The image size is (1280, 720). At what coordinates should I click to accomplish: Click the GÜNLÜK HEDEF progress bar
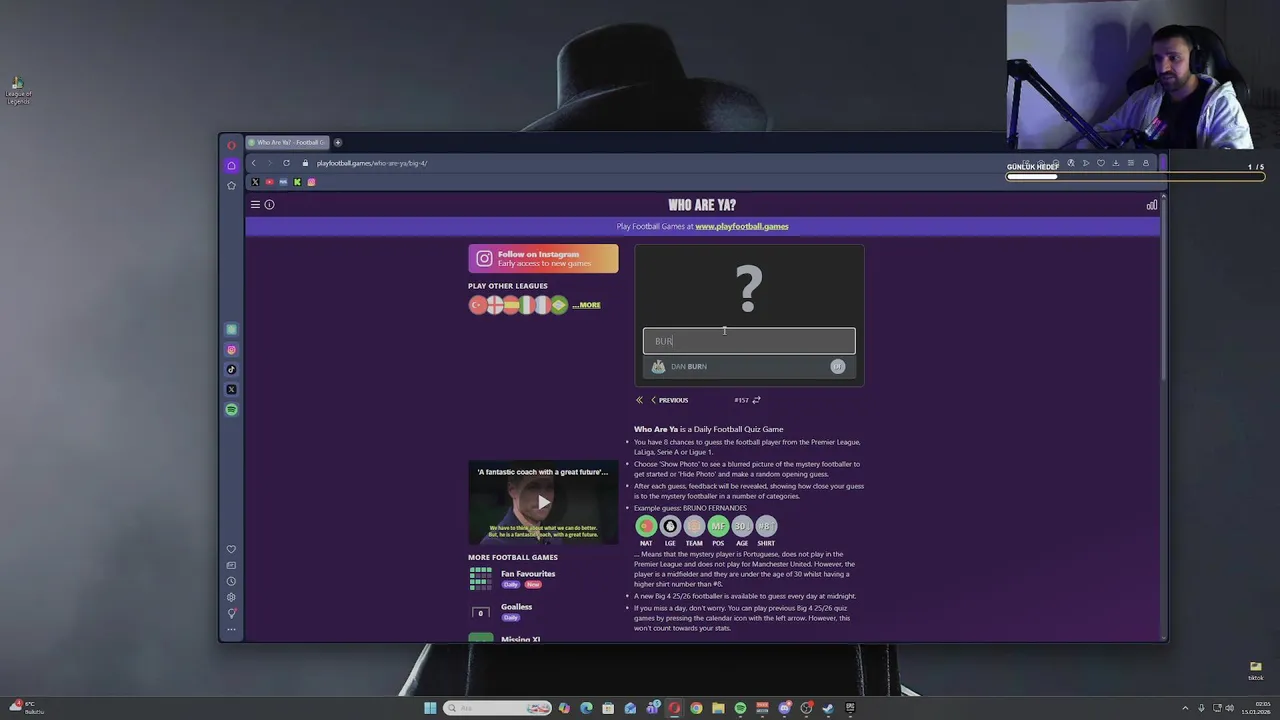point(1135,177)
